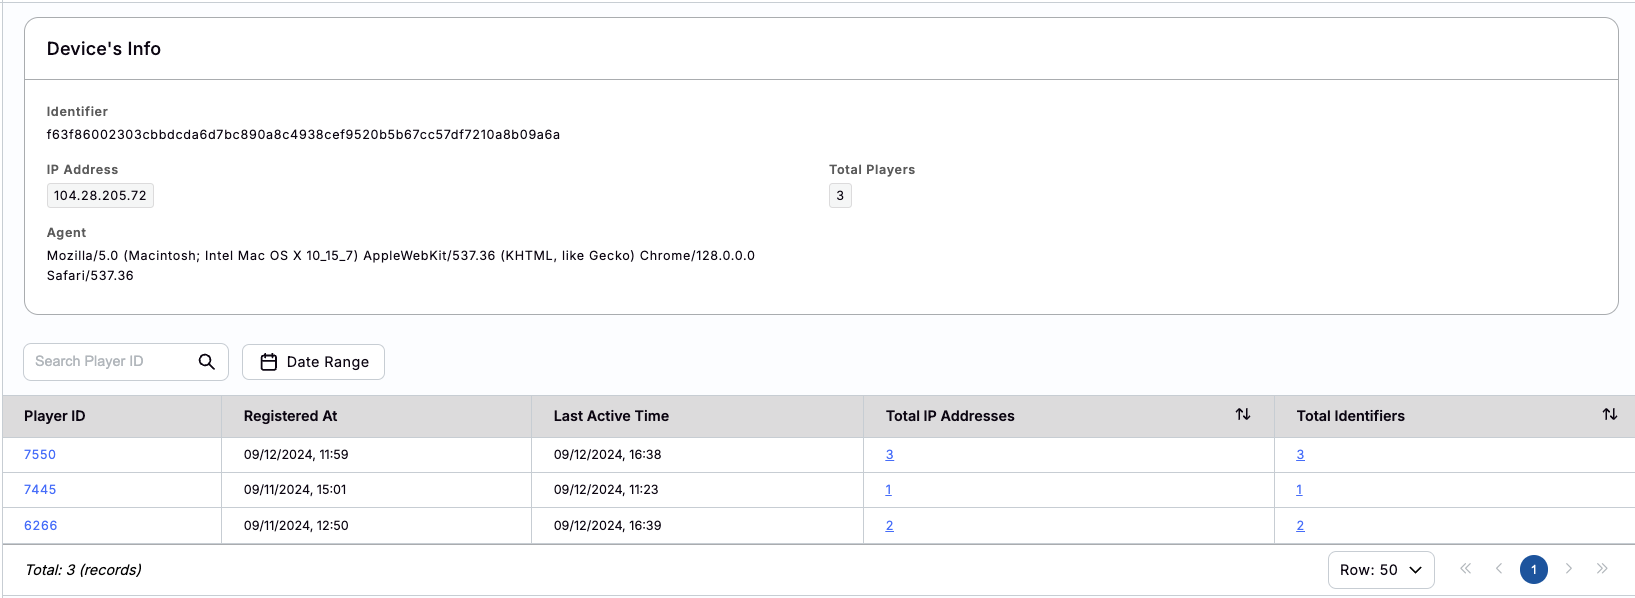Sort by Total Identifiers arrows icon
The height and width of the screenshot is (598, 1635).
[x=1609, y=414]
